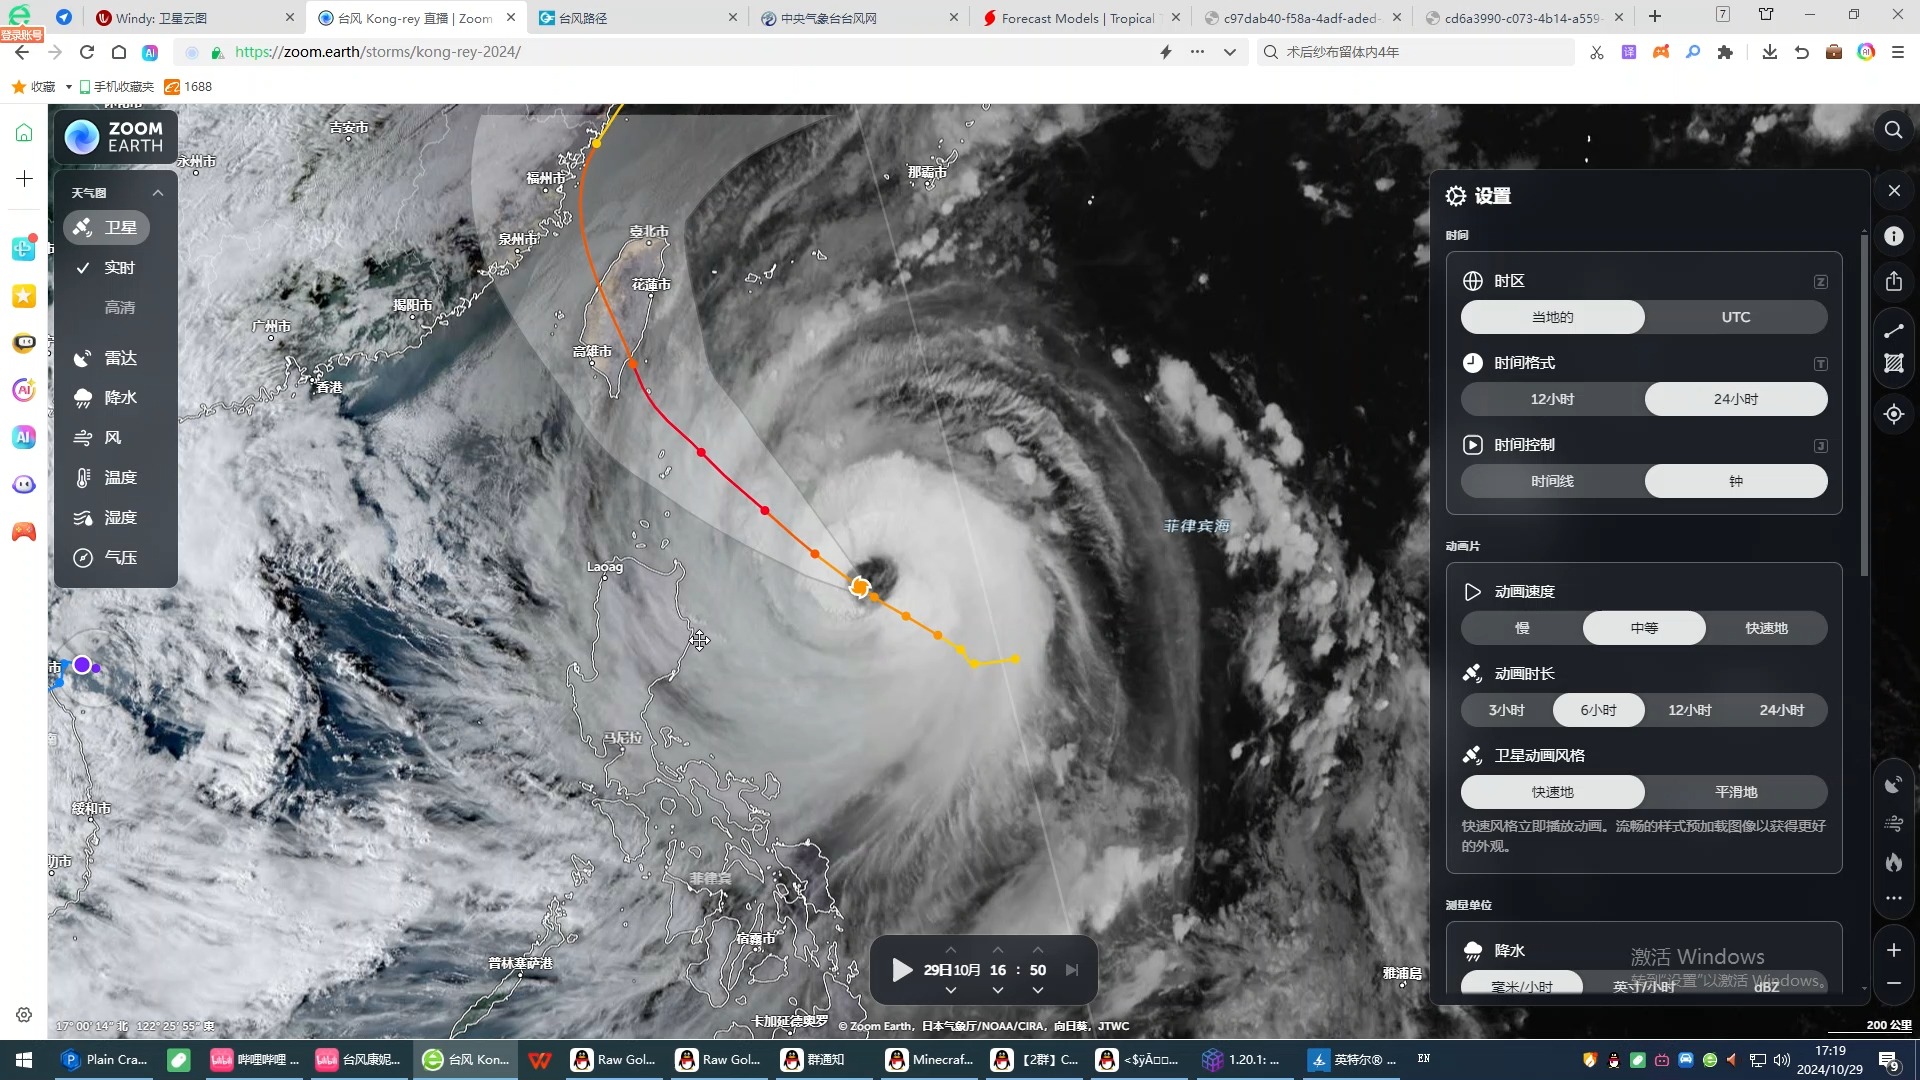This screenshot has height=1080, width=1920.
Task: Select the Radar (雷达) map layer
Action: tap(107, 358)
